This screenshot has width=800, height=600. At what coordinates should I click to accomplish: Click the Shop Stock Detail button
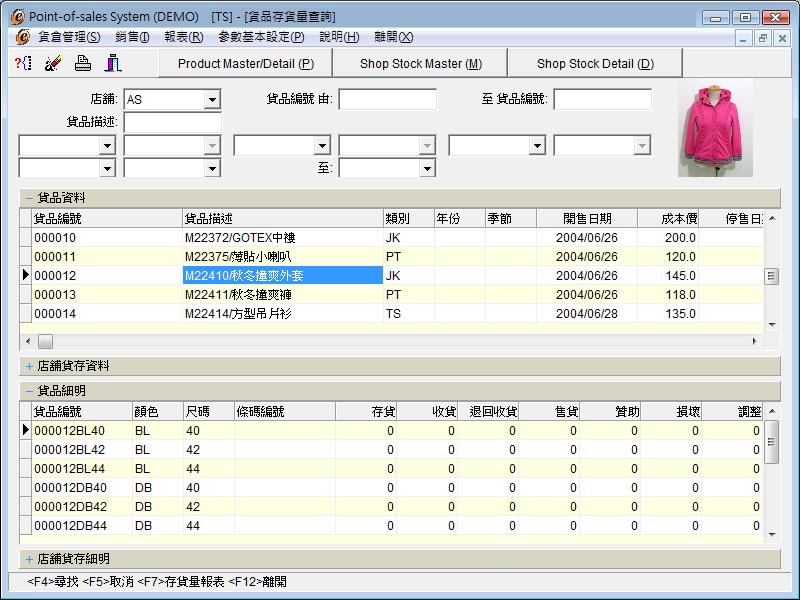coord(595,63)
